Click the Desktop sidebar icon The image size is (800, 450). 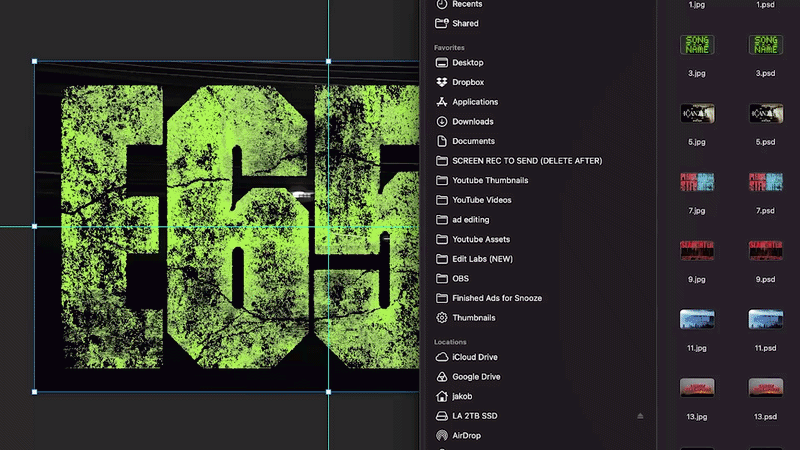tap(442, 63)
